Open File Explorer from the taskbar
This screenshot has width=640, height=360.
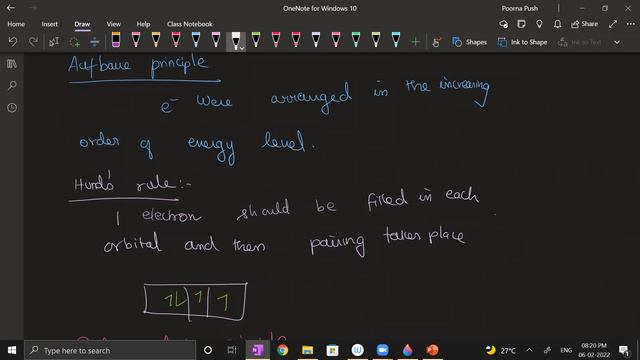pos(307,350)
